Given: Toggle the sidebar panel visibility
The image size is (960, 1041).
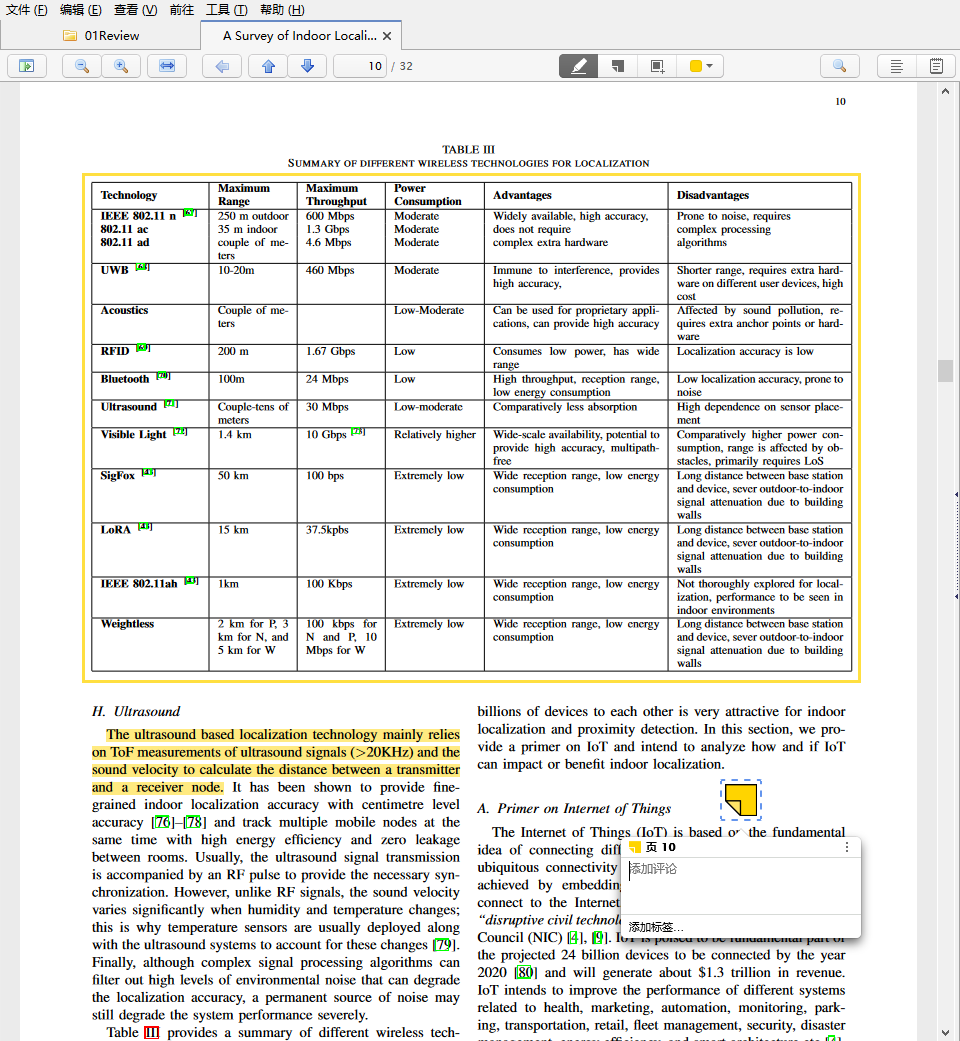Looking at the screenshot, I should coord(26,66).
